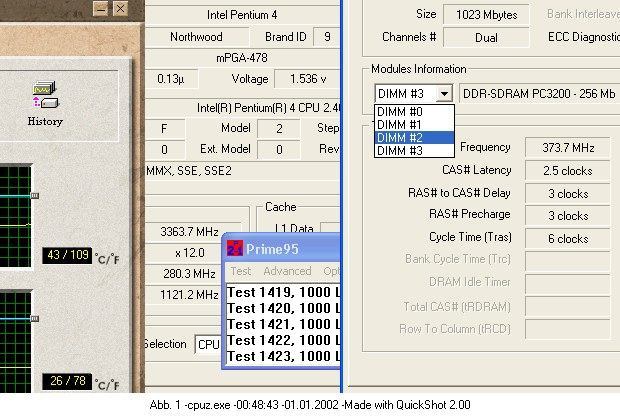Click the 280.3 MHz FSB value
The width and height of the screenshot is (620, 416).
coord(189,274)
